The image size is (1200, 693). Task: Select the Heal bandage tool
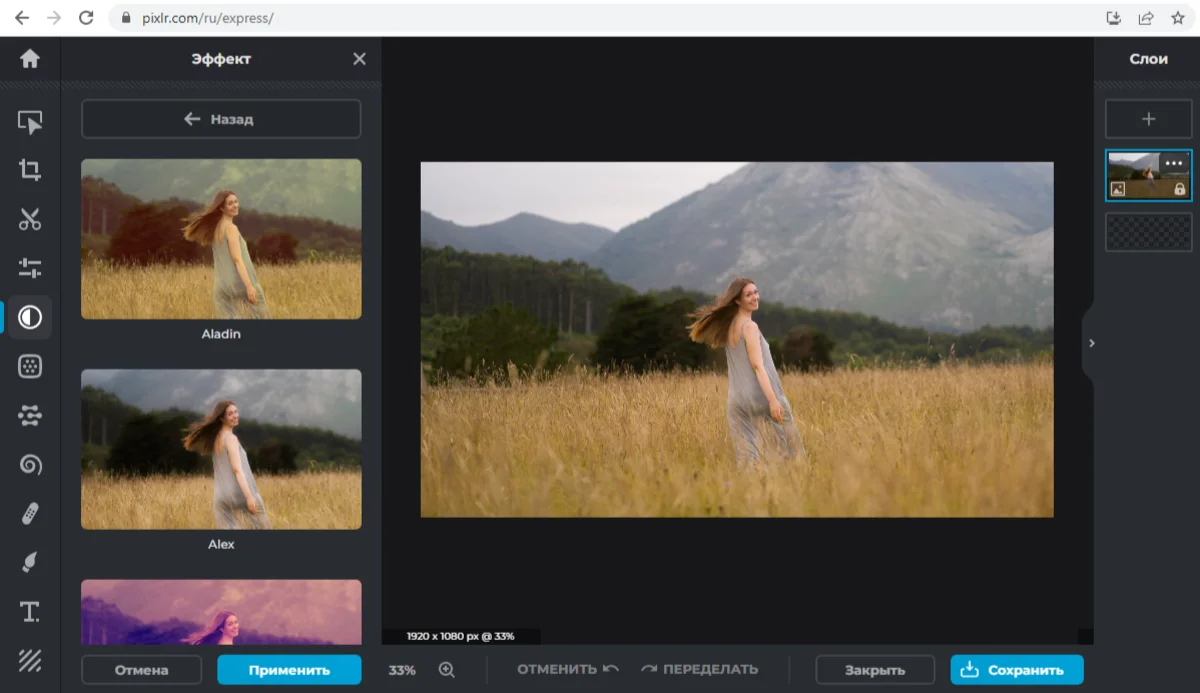(x=30, y=514)
